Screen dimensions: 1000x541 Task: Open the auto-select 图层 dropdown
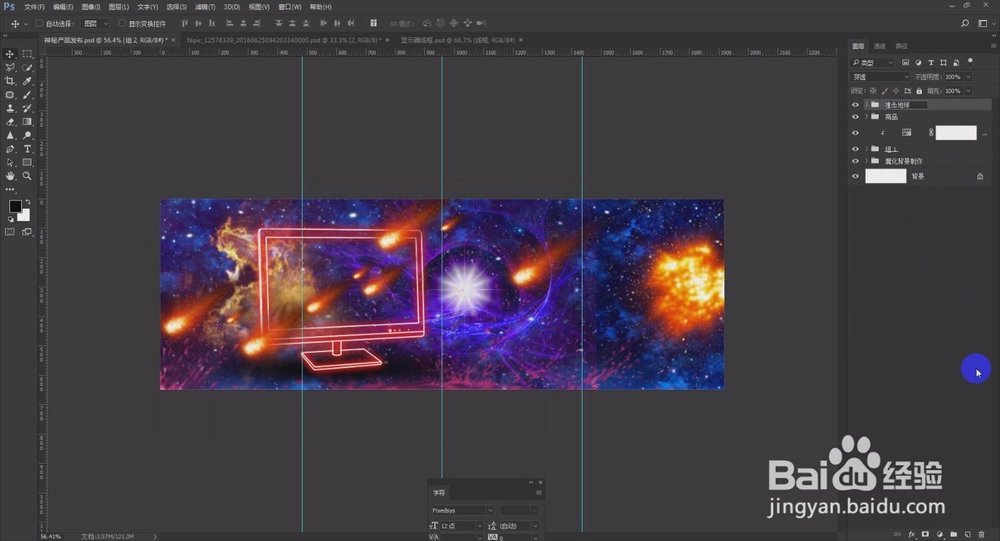click(x=96, y=24)
